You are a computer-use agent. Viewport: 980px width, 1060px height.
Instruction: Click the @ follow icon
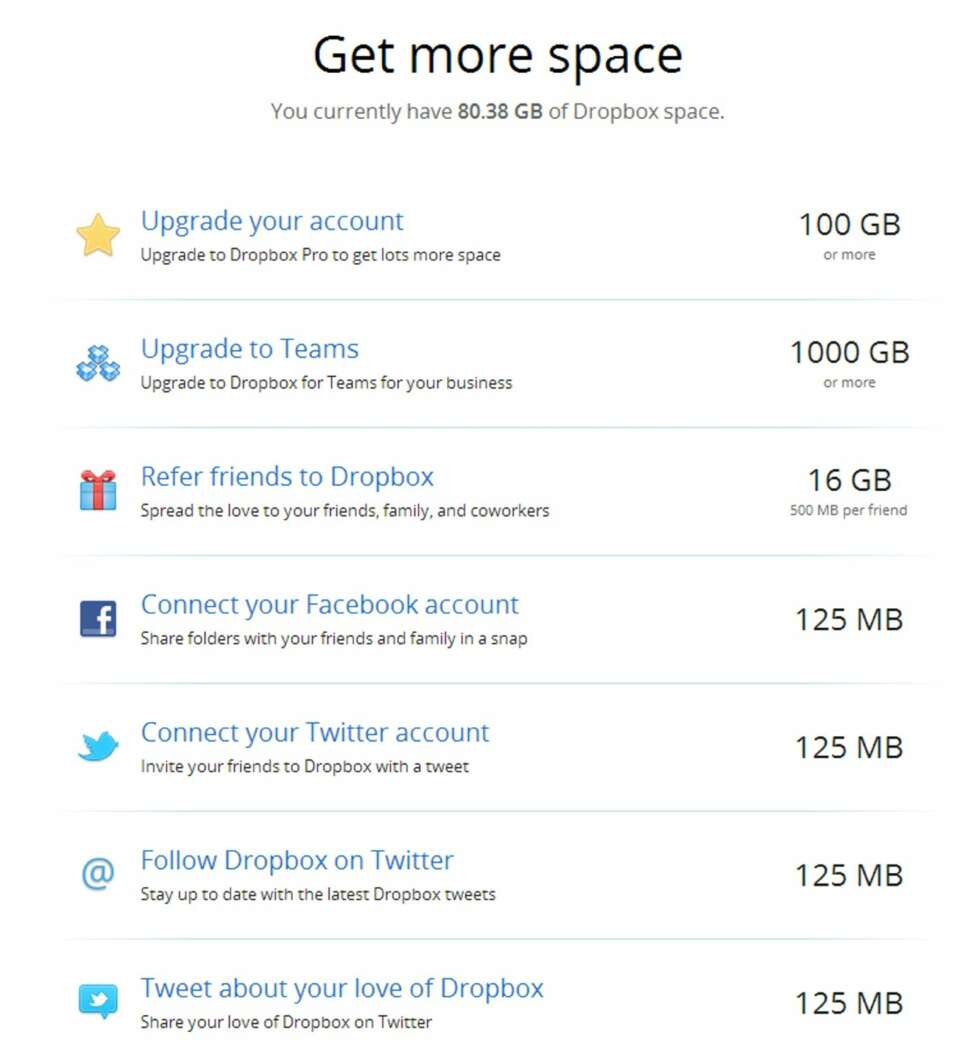point(98,873)
